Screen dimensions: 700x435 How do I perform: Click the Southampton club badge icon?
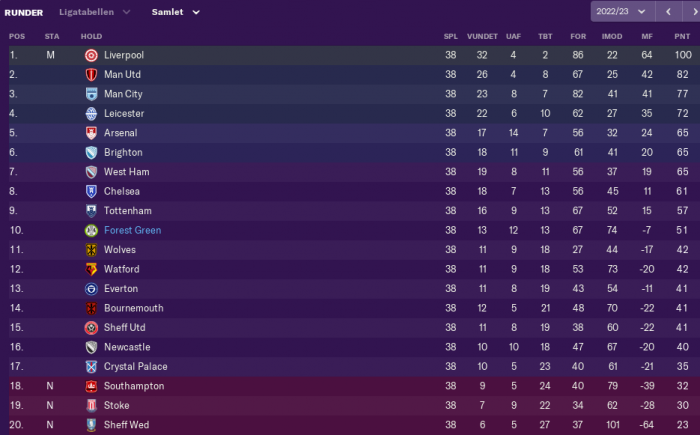click(x=91, y=386)
